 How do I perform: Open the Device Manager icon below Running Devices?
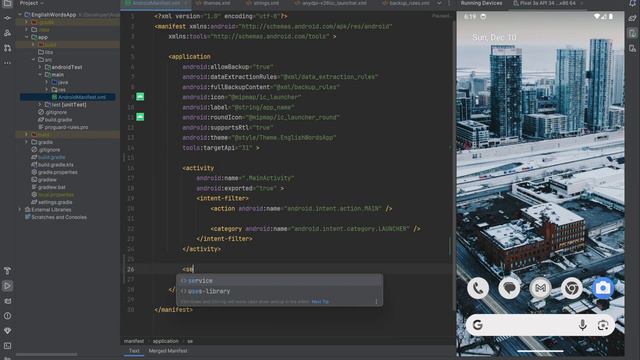(x=632, y=49)
